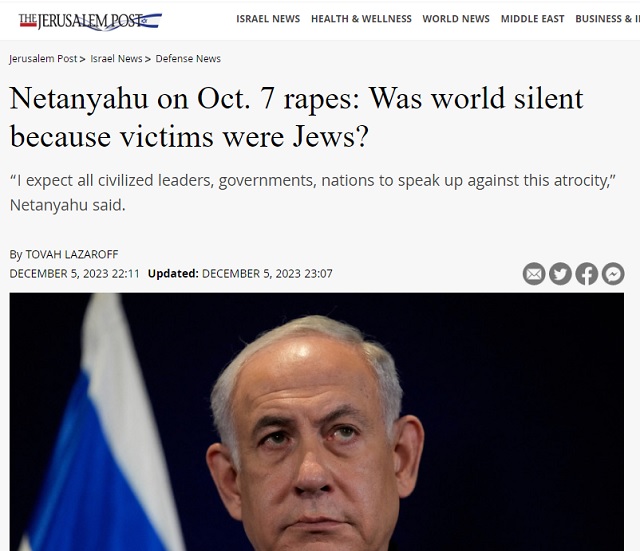Click the article headline about Netanyahu
This screenshot has height=551, width=640.
pyautogui.click(x=296, y=117)
